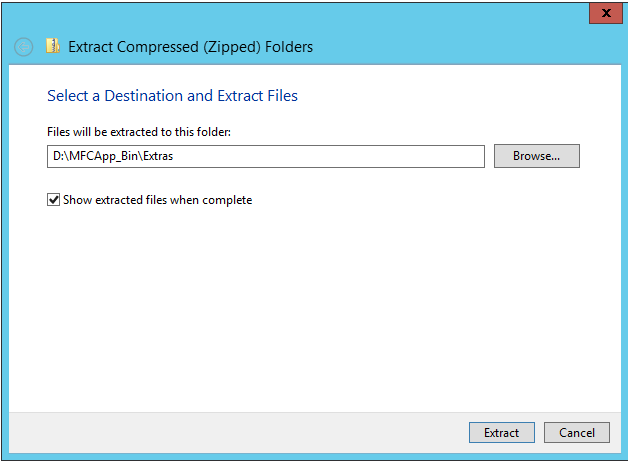Viewport: 628px width, 462px height.
Task: Click the 'D:\' drive portion of path
Action: (x=60, y=156)
